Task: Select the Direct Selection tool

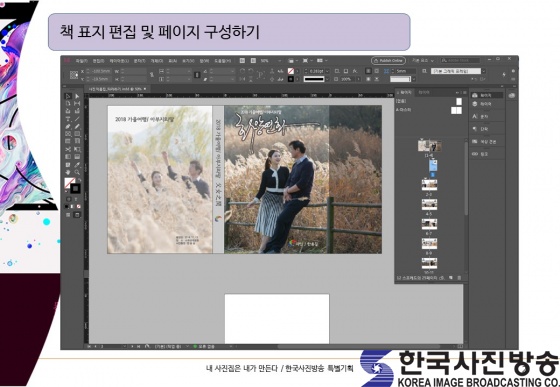Action: 77,96
